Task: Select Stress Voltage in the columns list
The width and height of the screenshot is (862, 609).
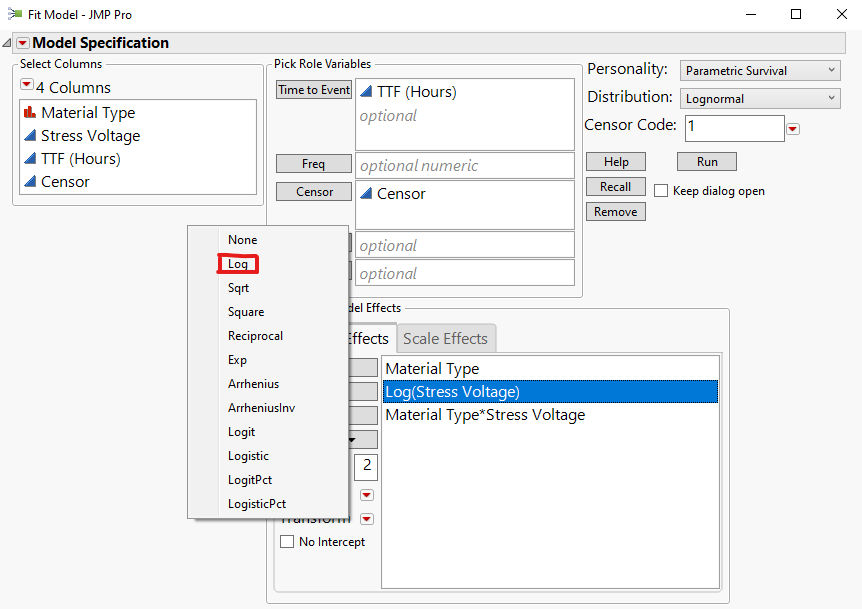Action: coord(90,136)
